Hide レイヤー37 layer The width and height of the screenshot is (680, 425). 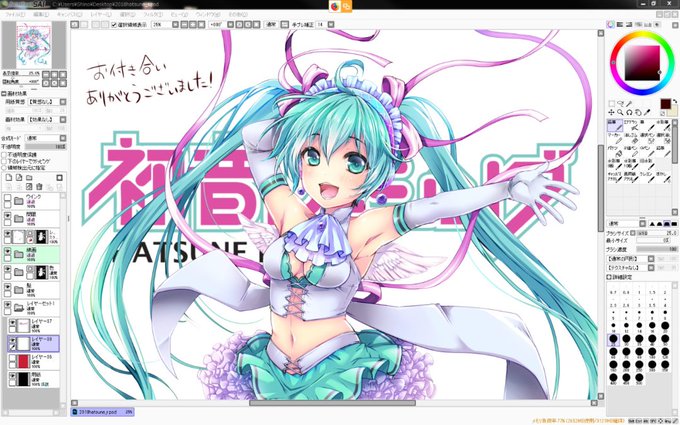(x=12, y=323)
